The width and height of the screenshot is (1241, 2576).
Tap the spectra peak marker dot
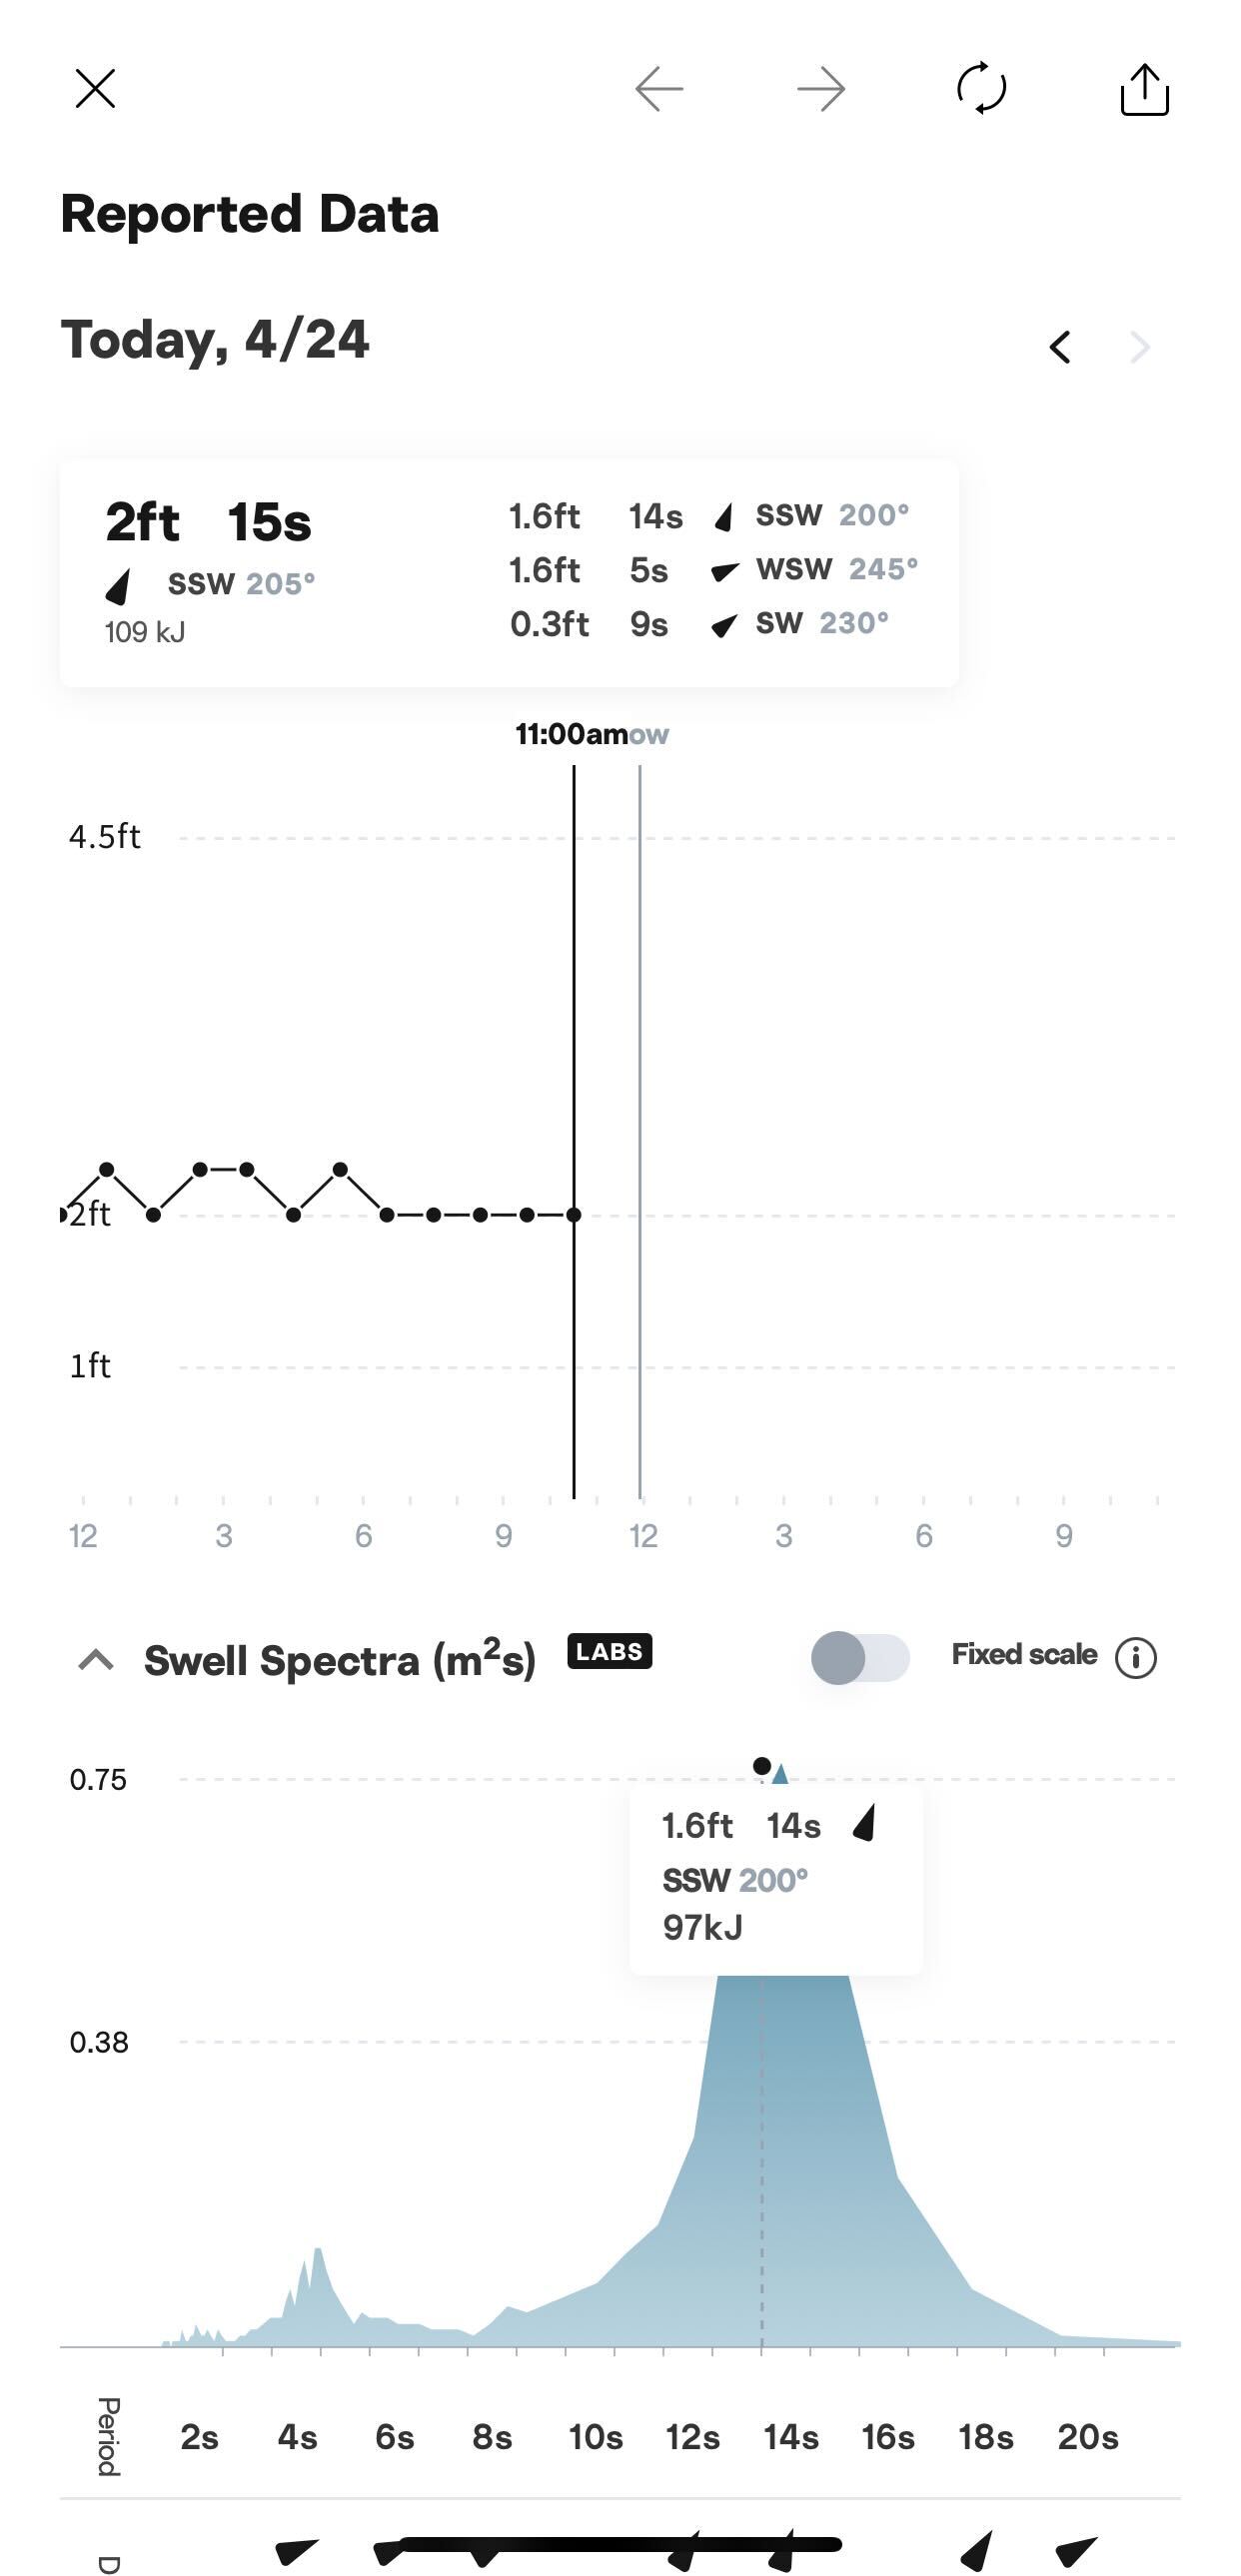tap(762, 1765)
